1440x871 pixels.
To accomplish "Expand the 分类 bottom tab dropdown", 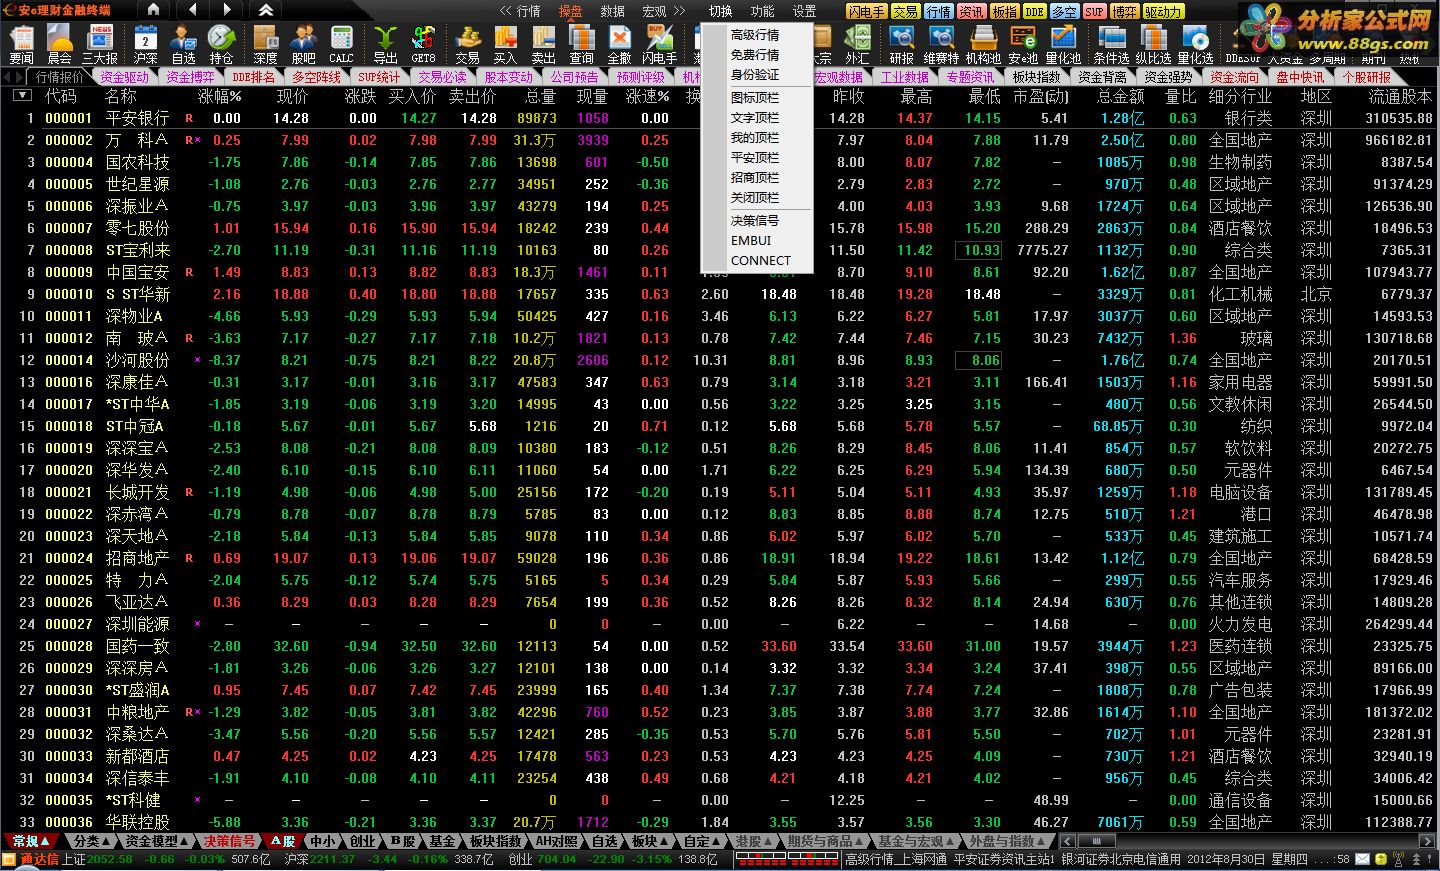I will click(x=105, y=841).
